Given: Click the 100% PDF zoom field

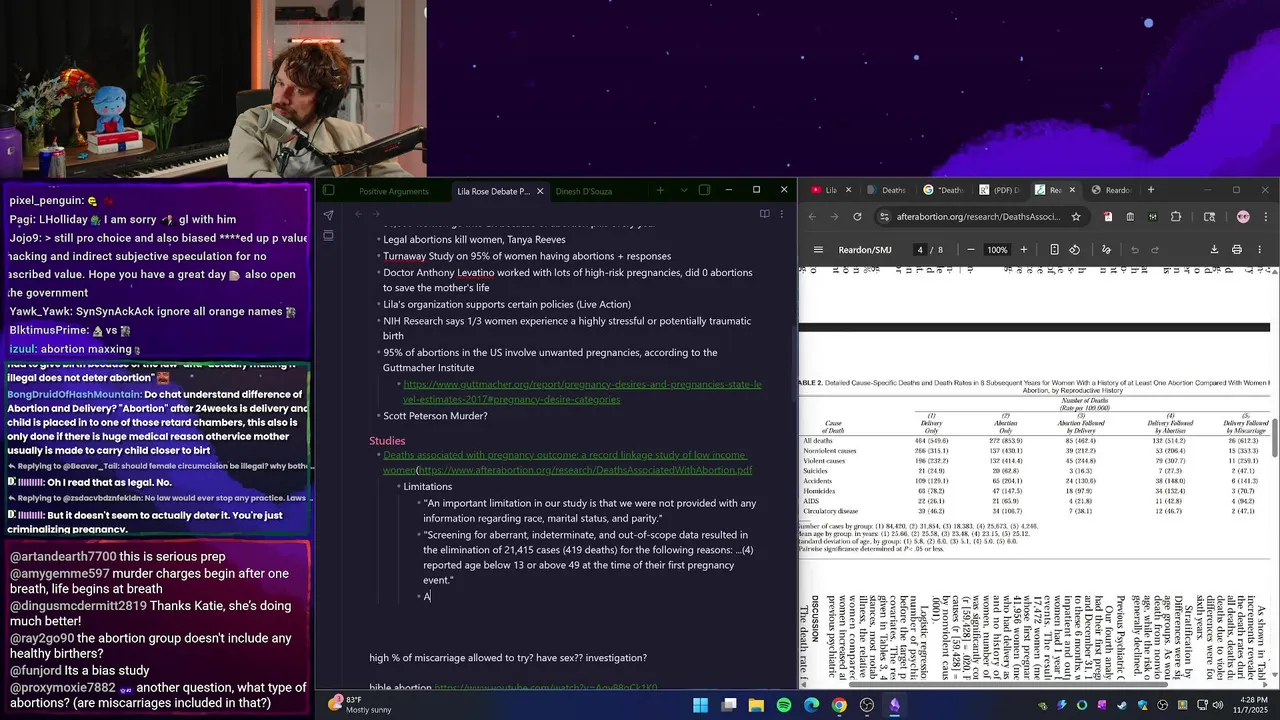Looking at the screenshot, I should 997,250.
